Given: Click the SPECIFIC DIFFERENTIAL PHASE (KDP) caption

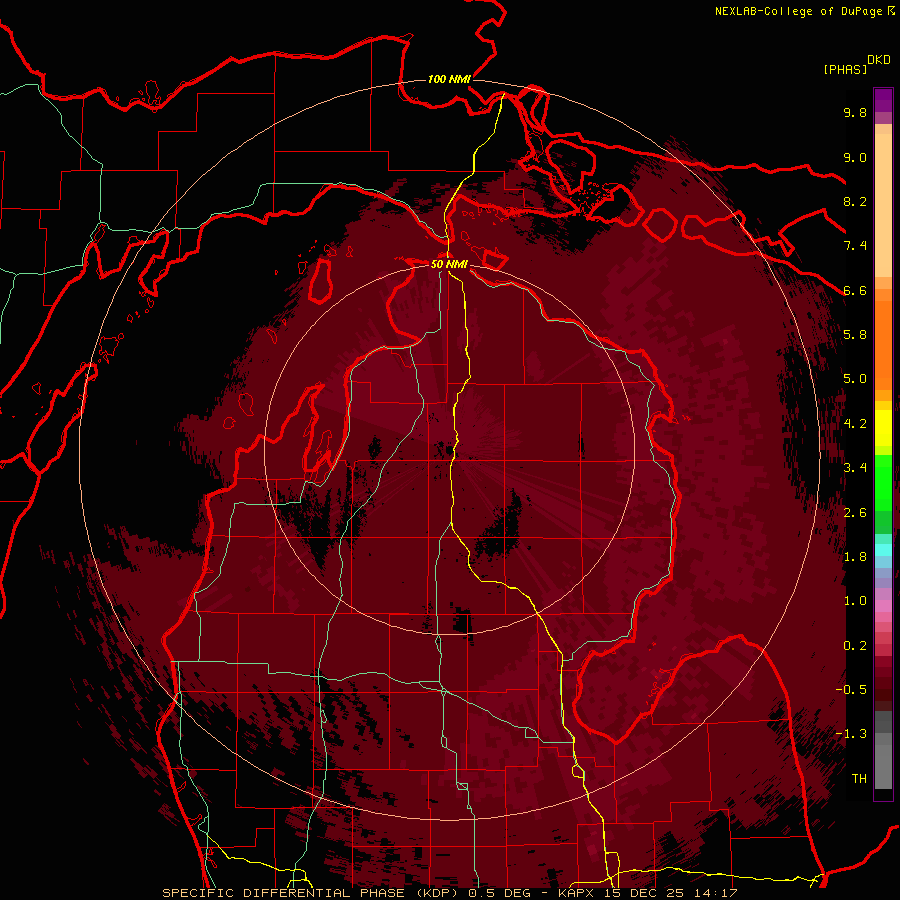Looking at the screenshot, I should click(x=312, y=893).
